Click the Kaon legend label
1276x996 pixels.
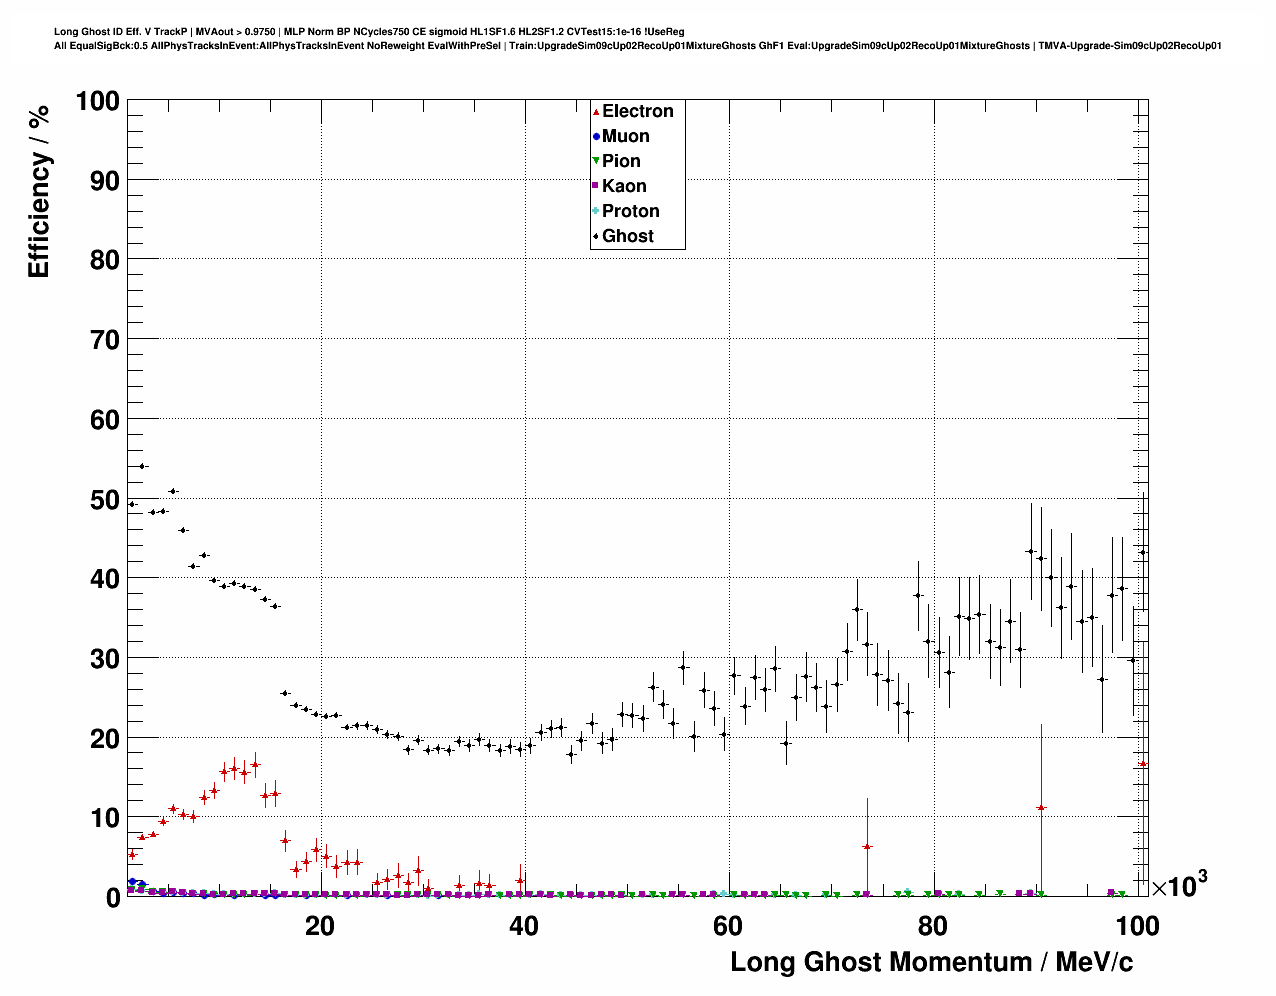pyautogui.click(x=624, y=186)
